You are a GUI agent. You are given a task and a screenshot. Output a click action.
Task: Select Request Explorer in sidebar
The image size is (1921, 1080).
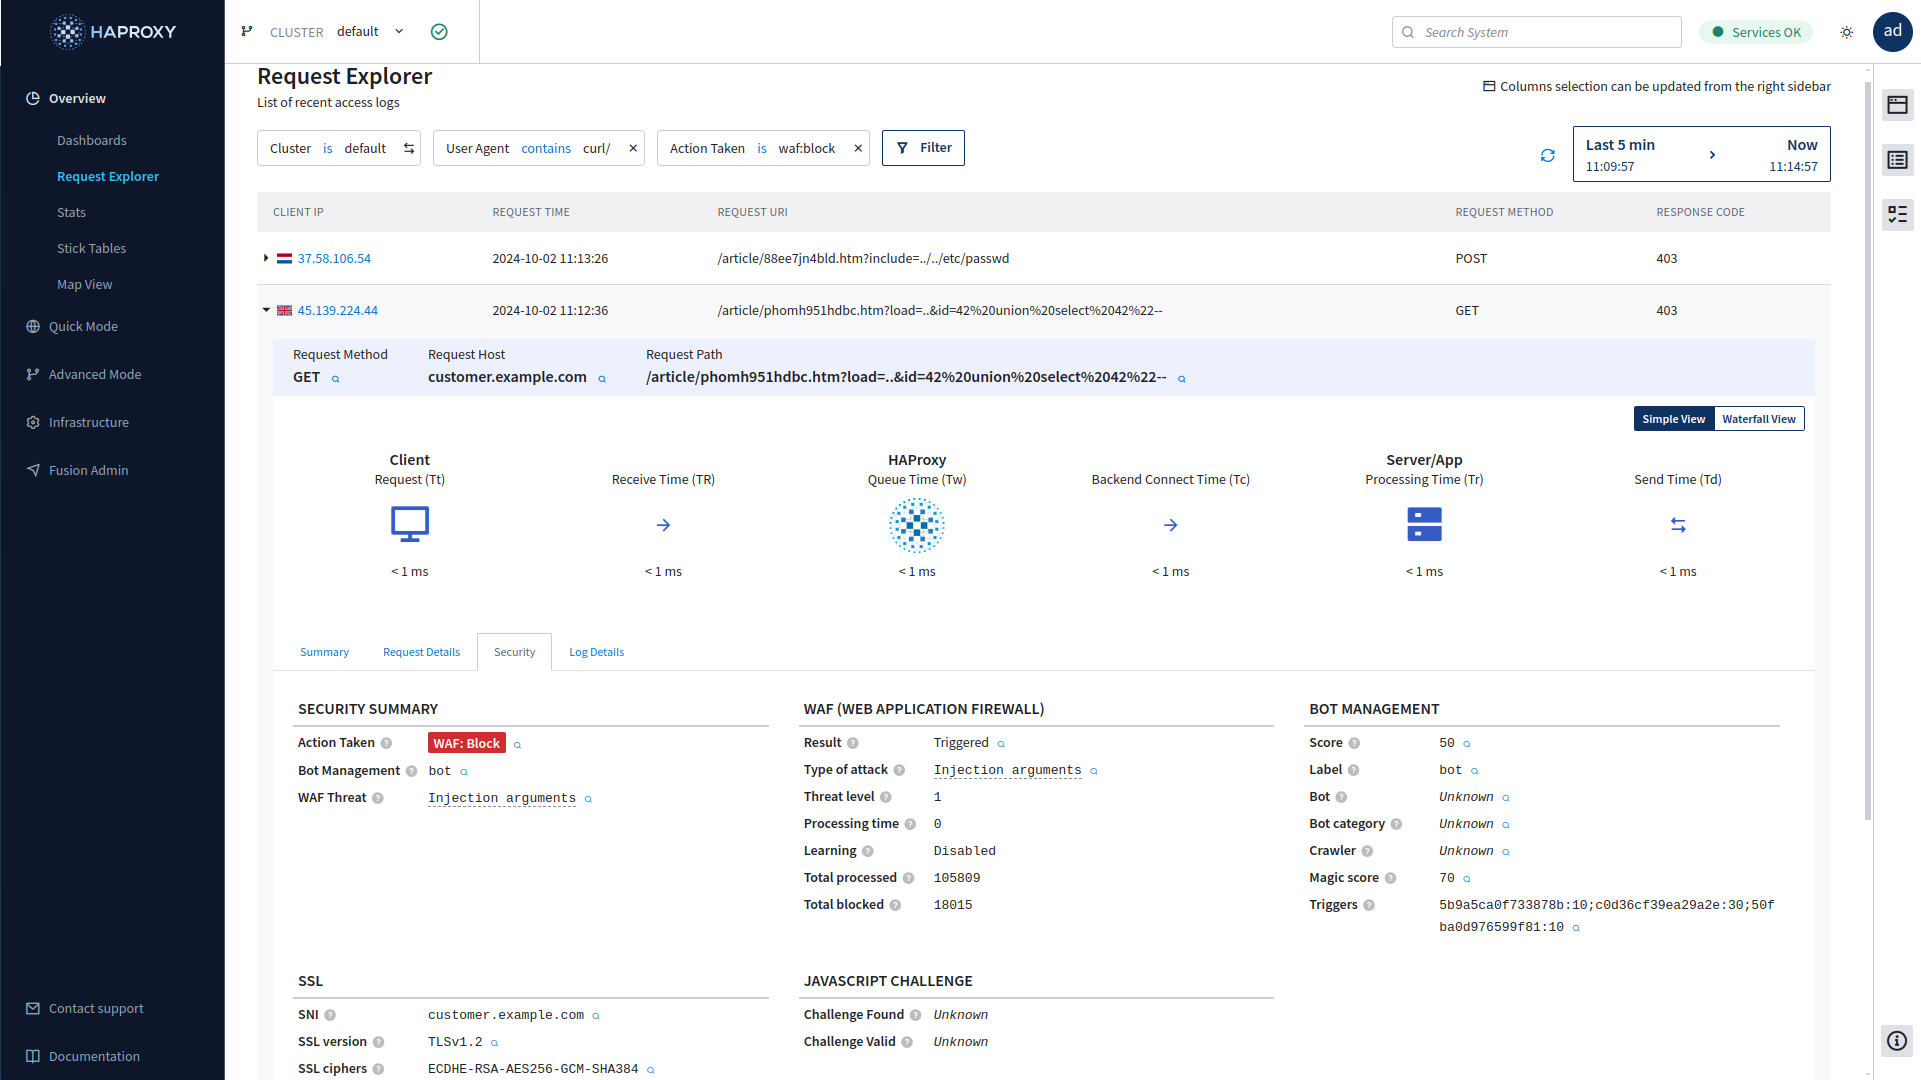(108, 176)
